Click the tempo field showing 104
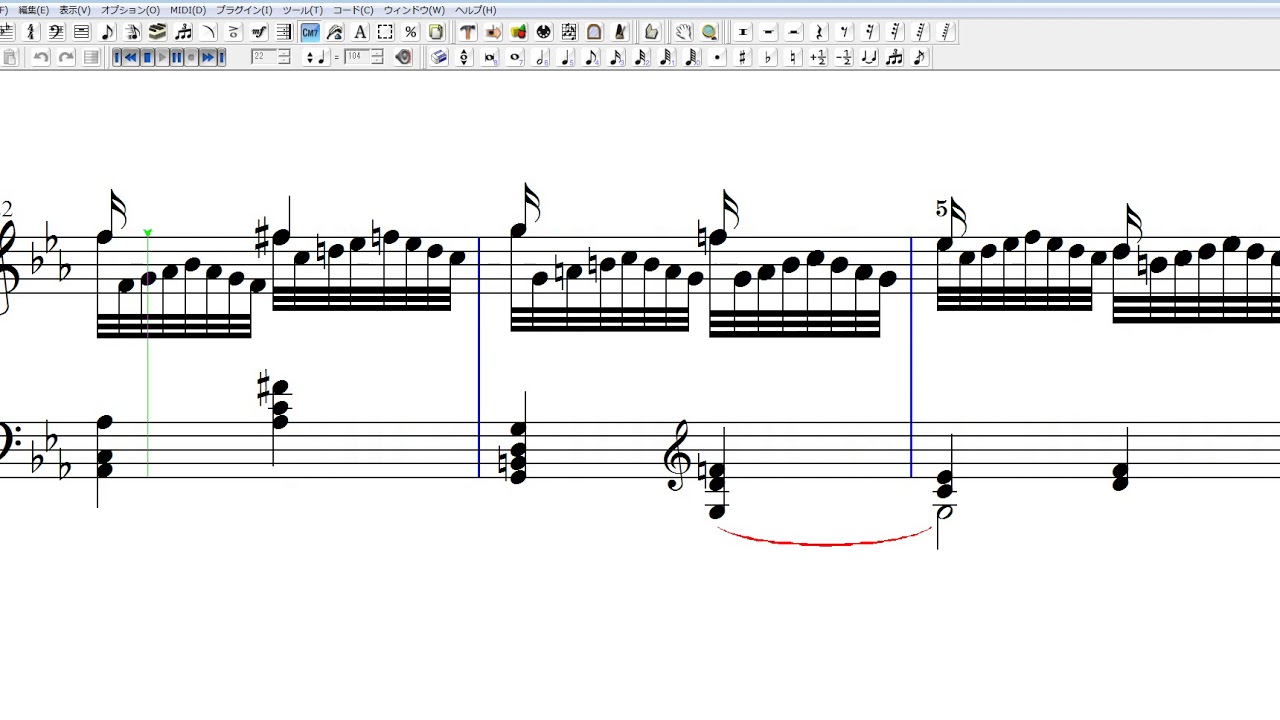This screenshot has width=1280, height=720. (357, 57)
